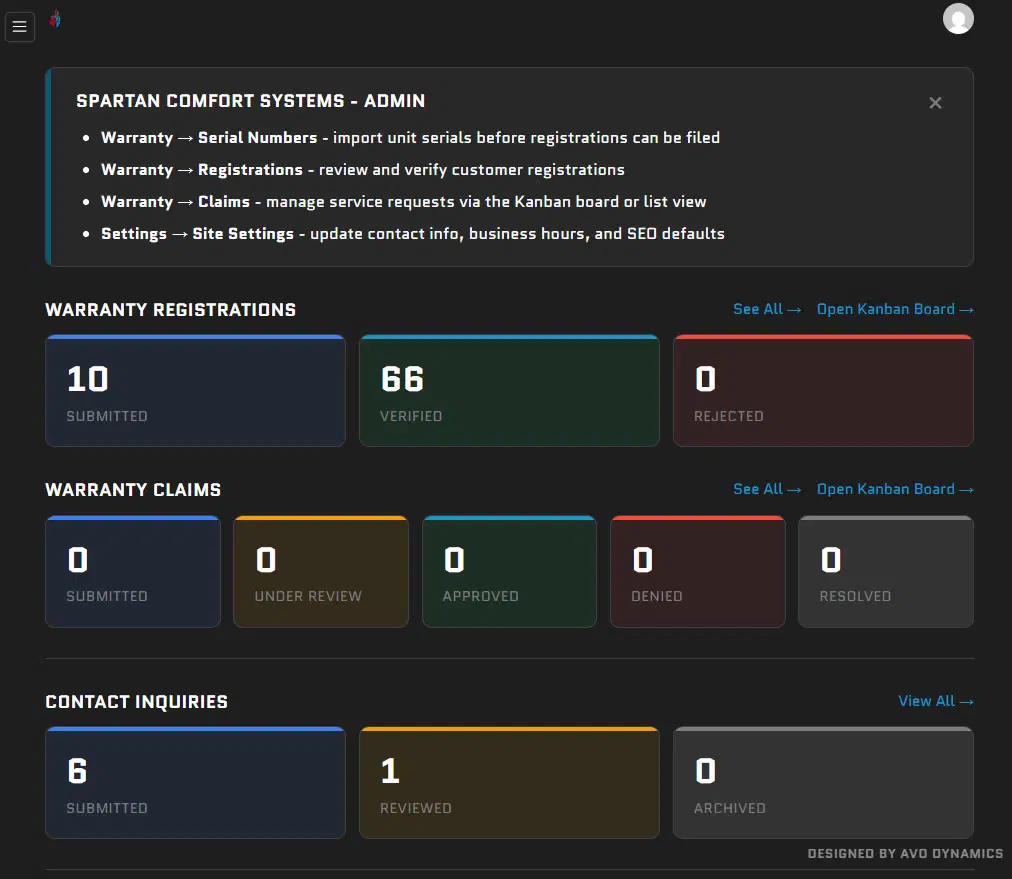
Task: Open the Resolved claims card
Action: (886, 571)
